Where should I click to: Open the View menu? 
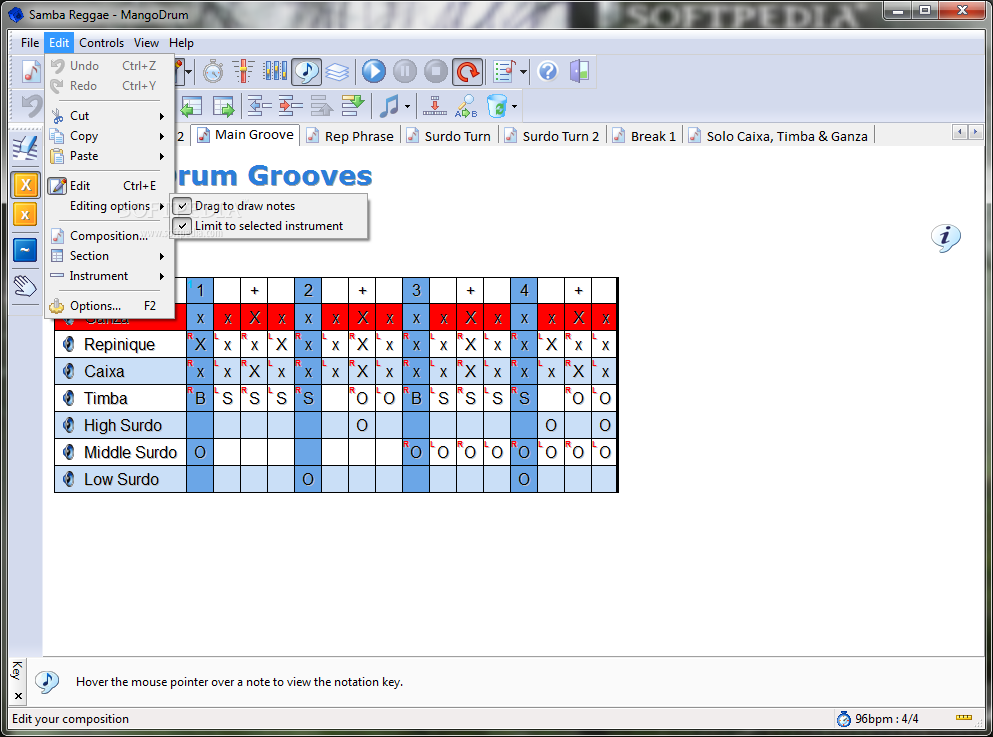coord(146,43)
